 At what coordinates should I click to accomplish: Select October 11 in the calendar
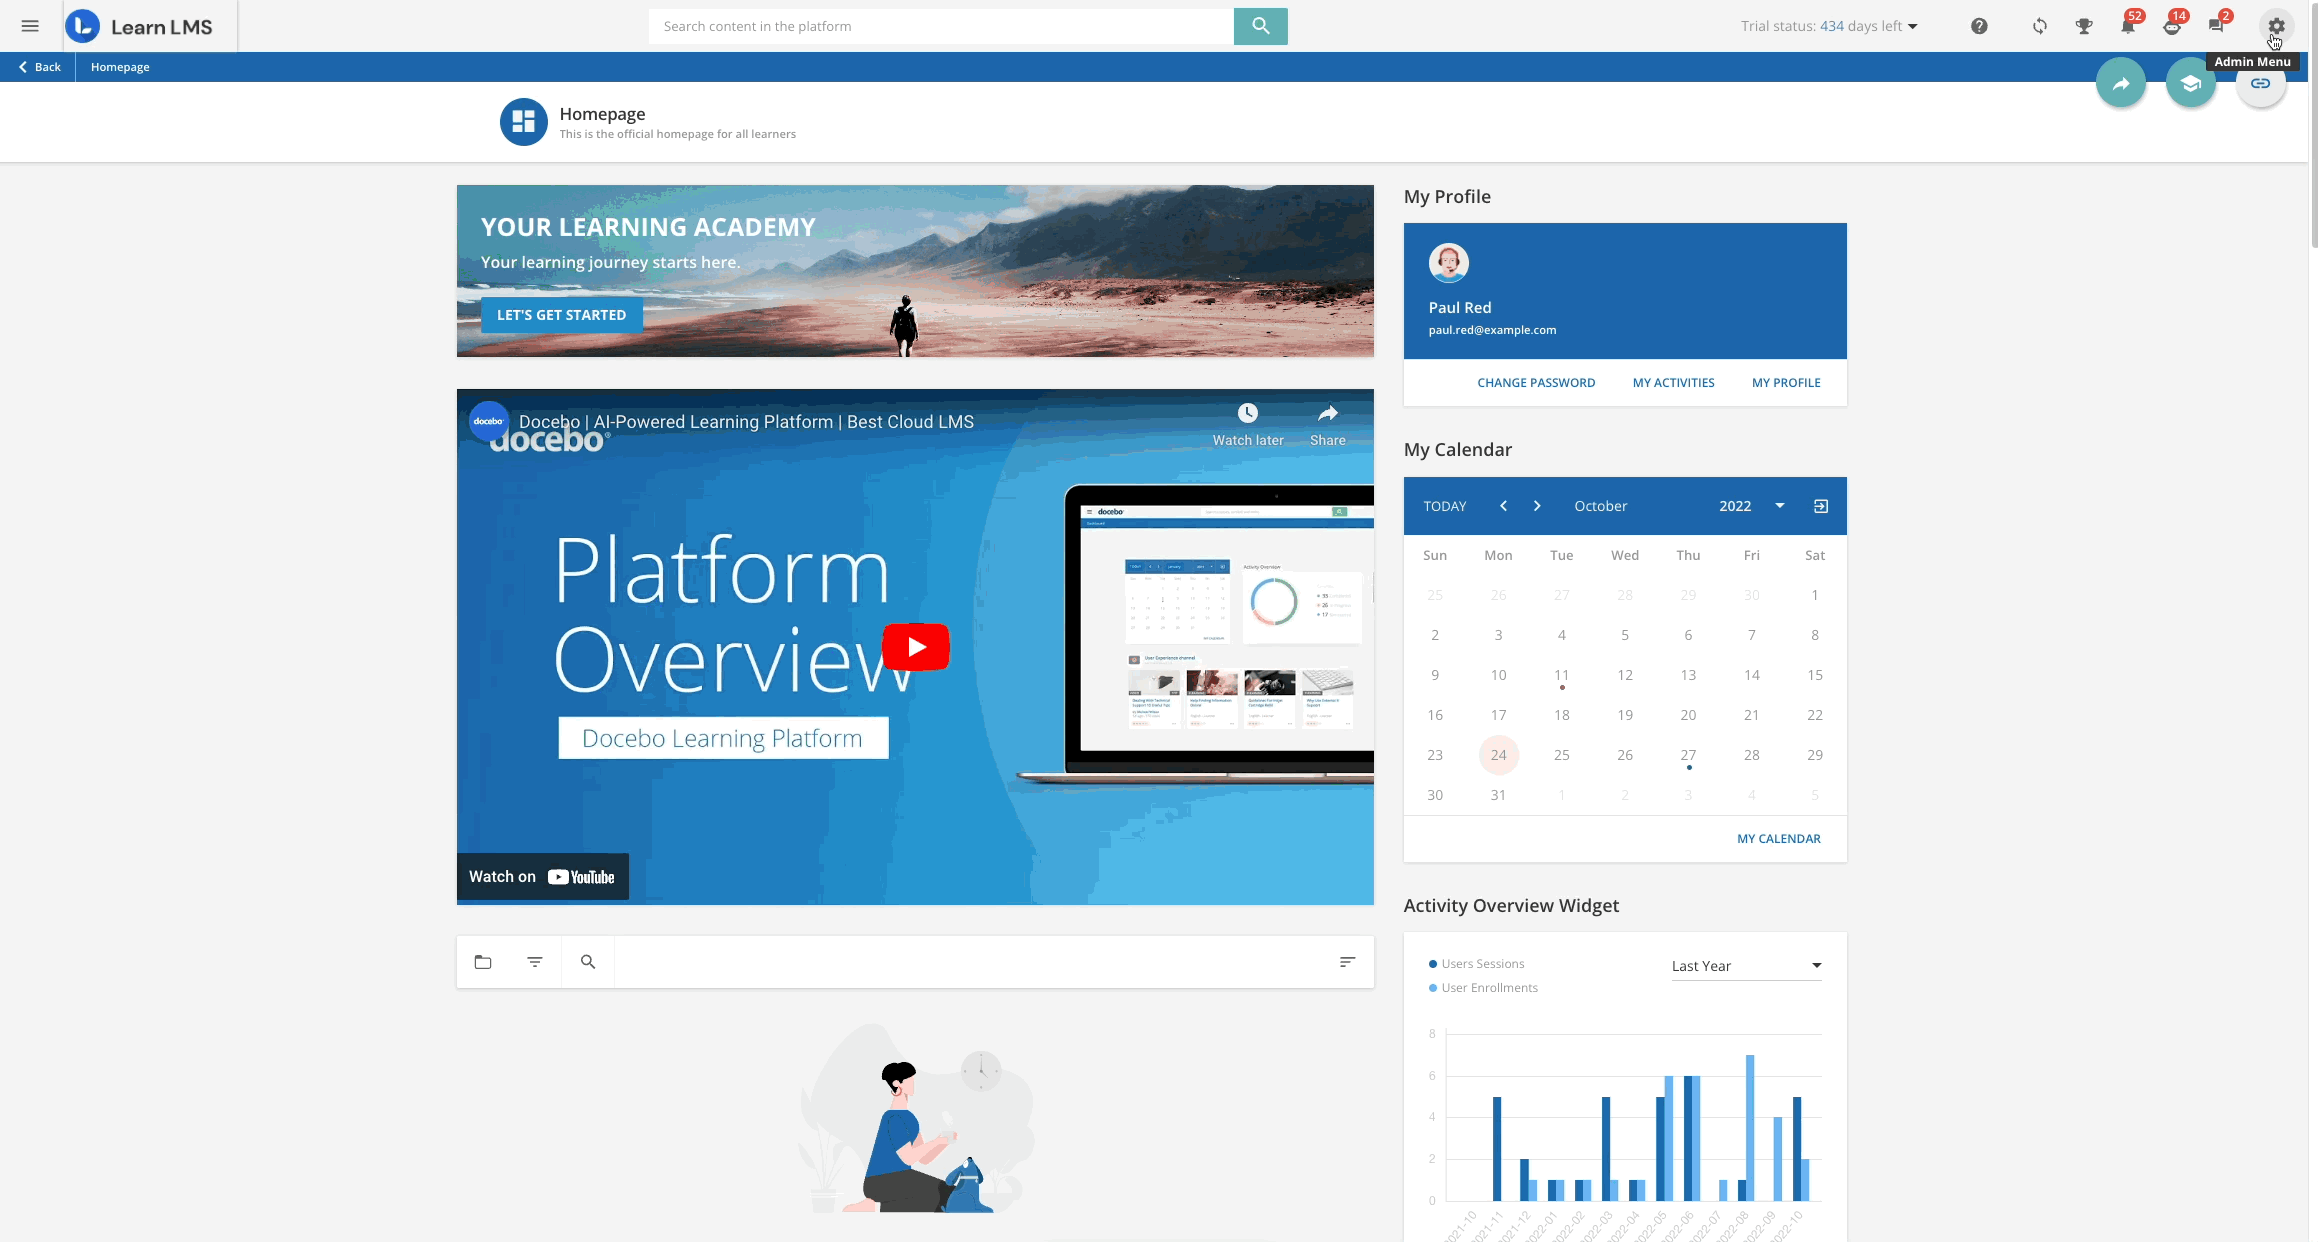[1561, 675]
